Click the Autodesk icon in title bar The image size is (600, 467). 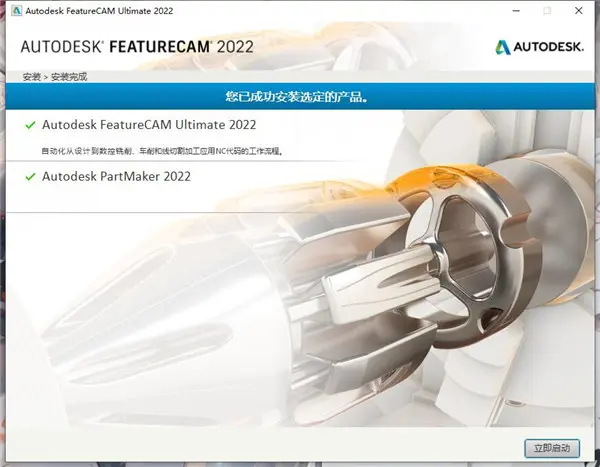click(x=16, y=11)
